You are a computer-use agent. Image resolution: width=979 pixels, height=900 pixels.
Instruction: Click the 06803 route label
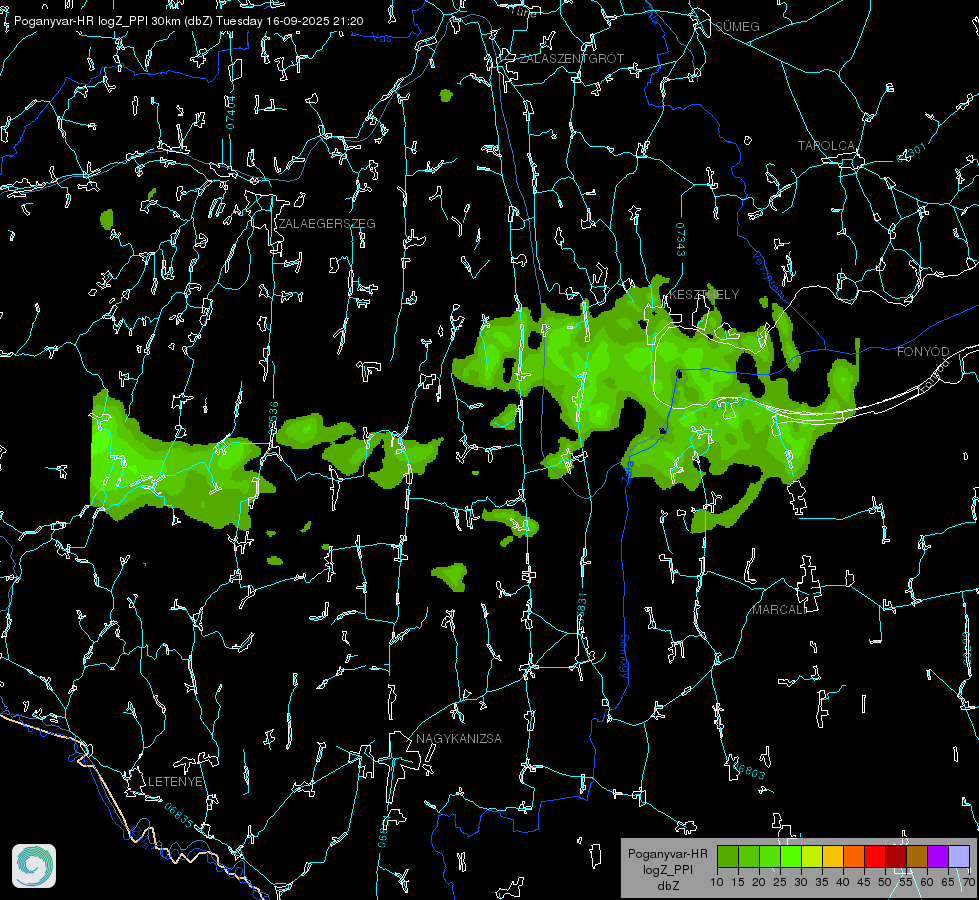tap(747, 770)
